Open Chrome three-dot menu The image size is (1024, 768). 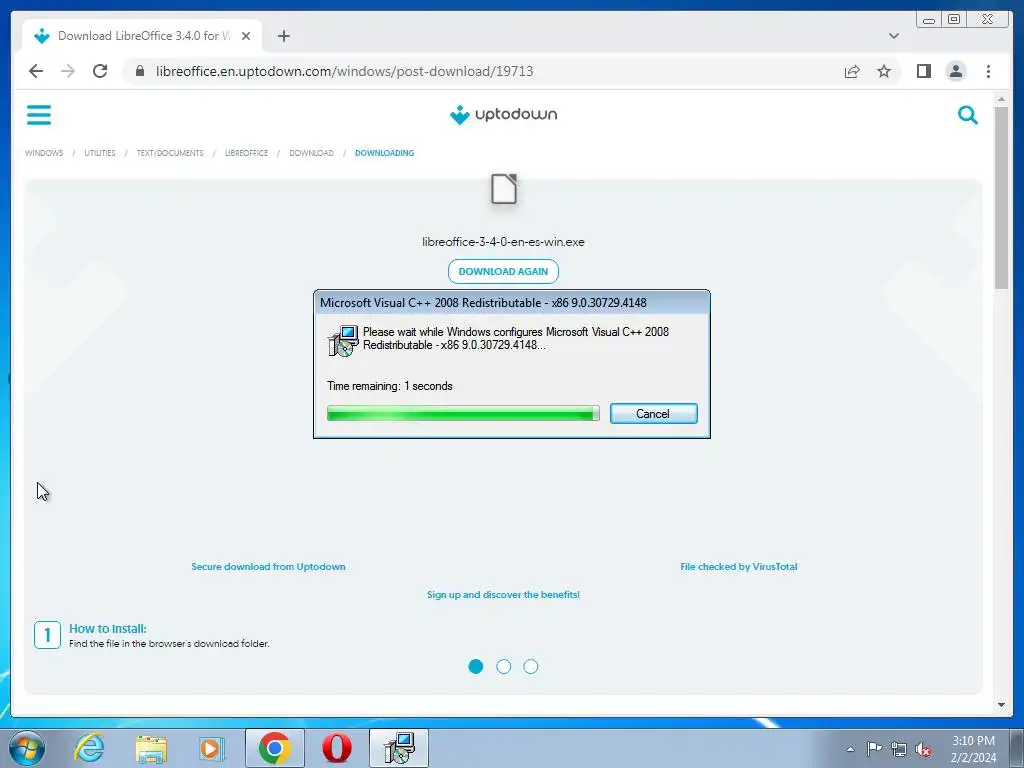tap(988, 71)
